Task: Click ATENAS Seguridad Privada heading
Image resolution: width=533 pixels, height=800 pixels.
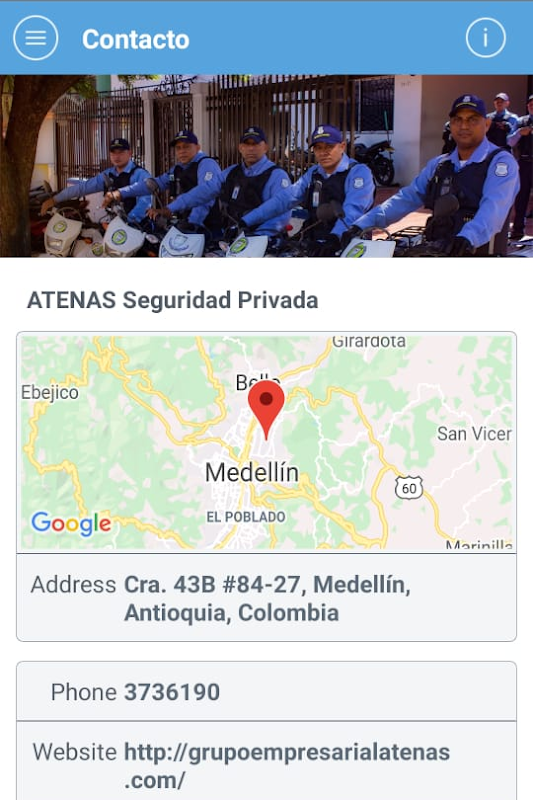Action: pos(172,300)
